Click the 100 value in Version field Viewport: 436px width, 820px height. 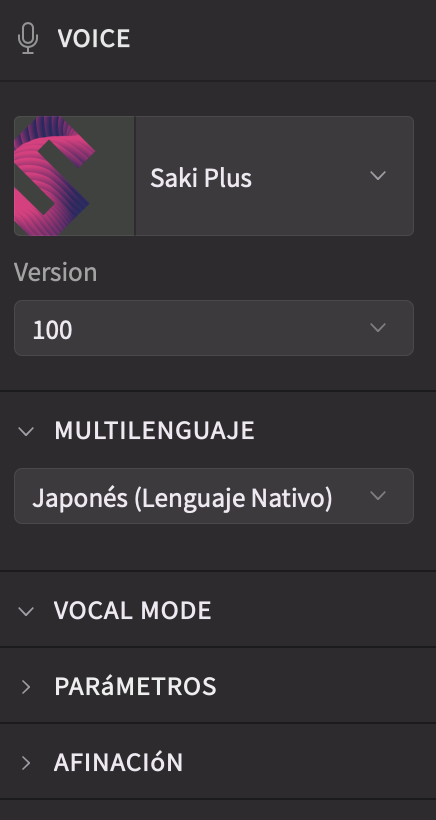coord(52,330)
